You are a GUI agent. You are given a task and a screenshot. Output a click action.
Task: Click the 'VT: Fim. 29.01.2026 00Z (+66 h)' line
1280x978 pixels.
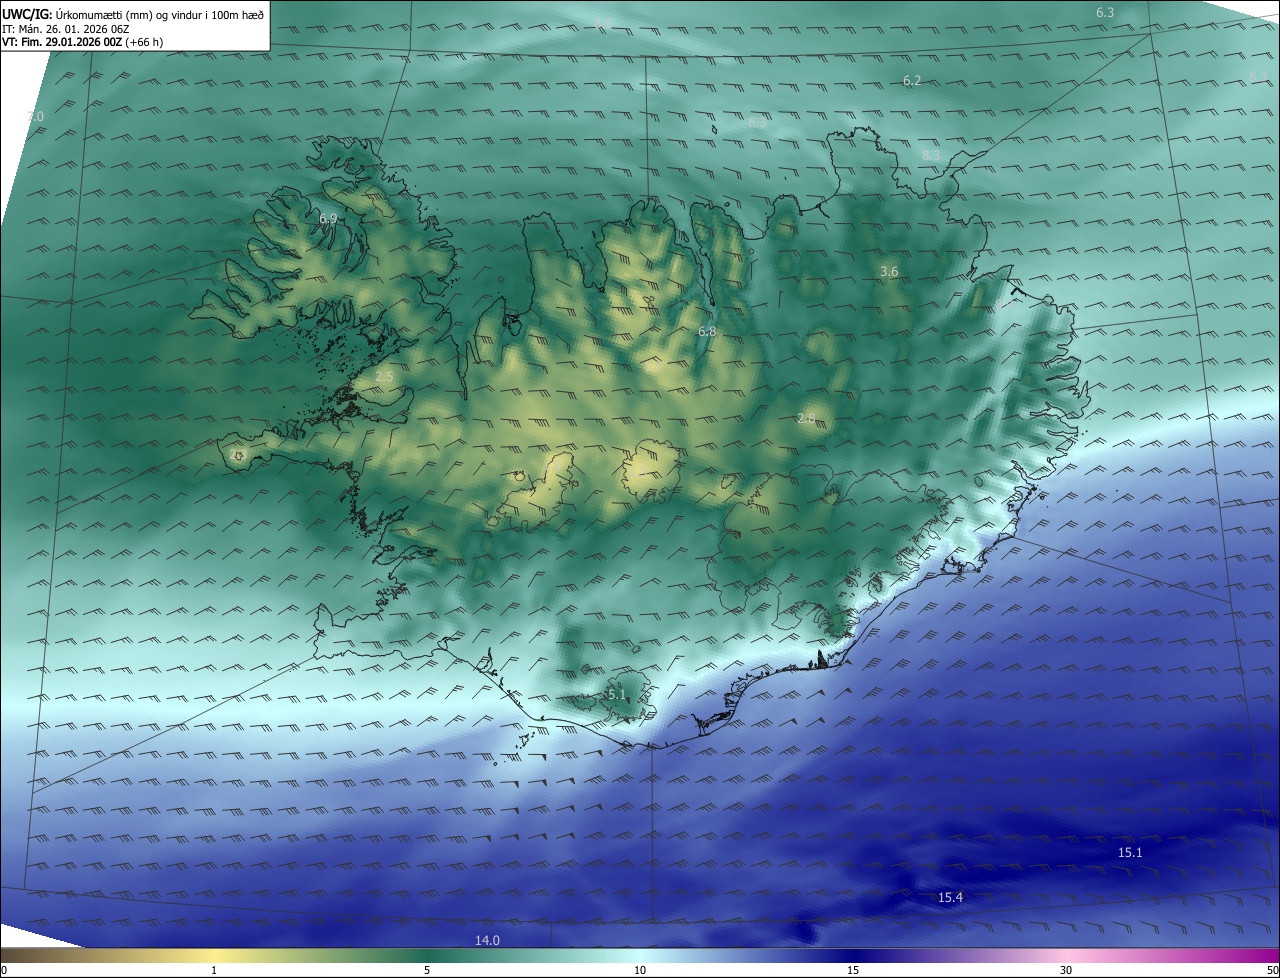83,42
